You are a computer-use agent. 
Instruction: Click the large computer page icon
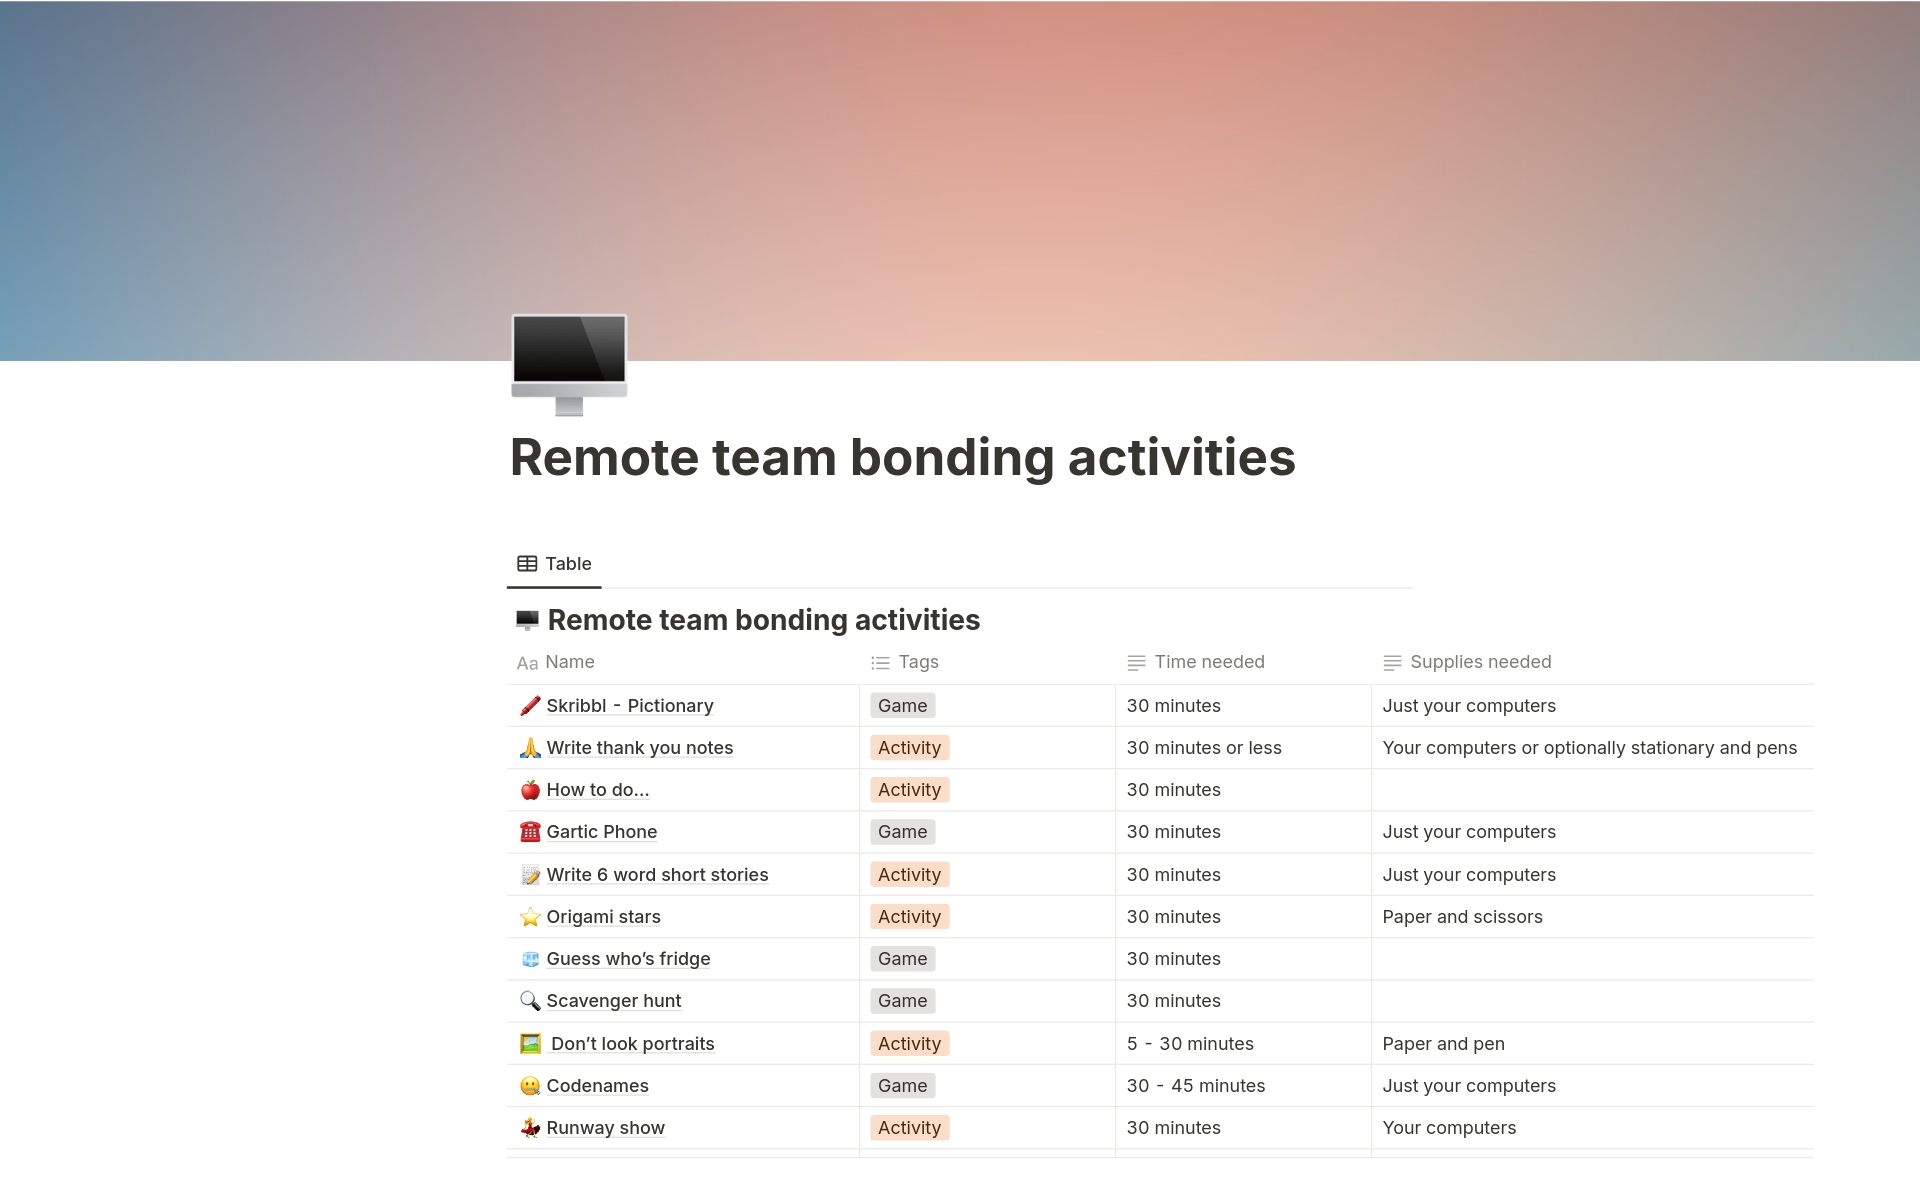[569, 364]
